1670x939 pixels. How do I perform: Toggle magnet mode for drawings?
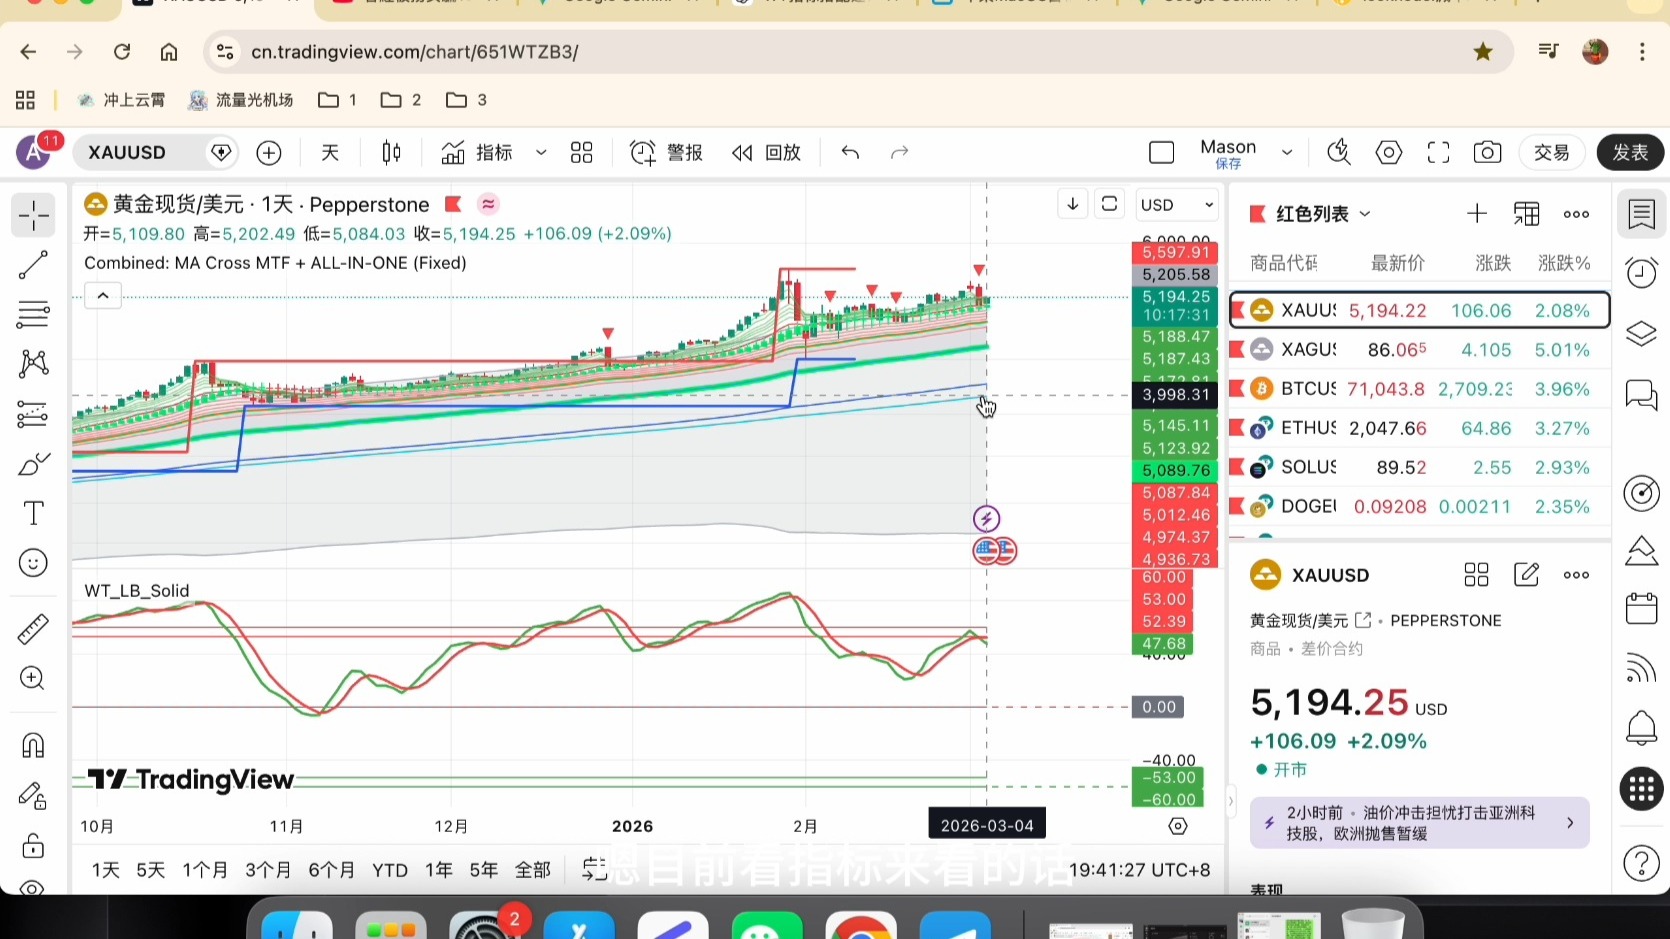pos(33,746)
